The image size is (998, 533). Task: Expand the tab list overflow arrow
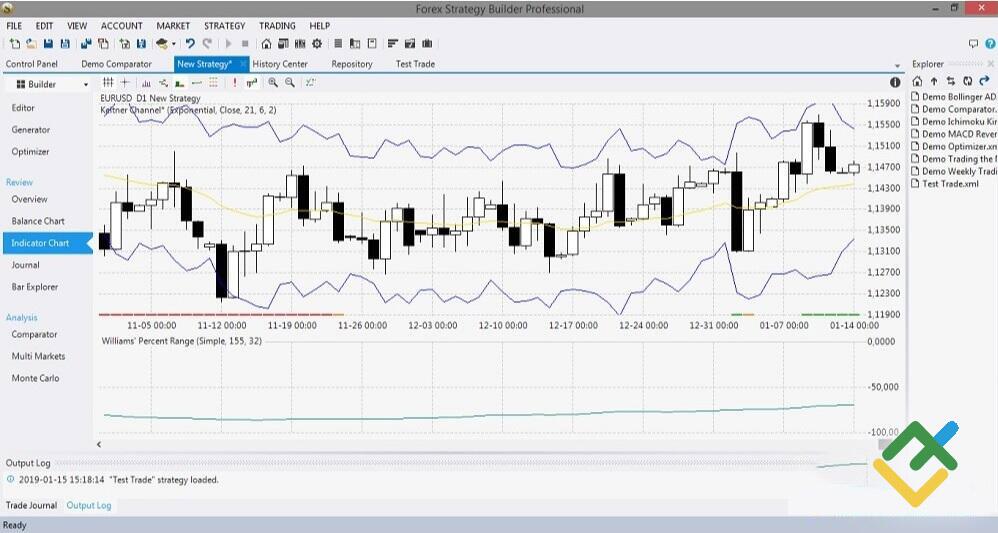pos(897,66)
